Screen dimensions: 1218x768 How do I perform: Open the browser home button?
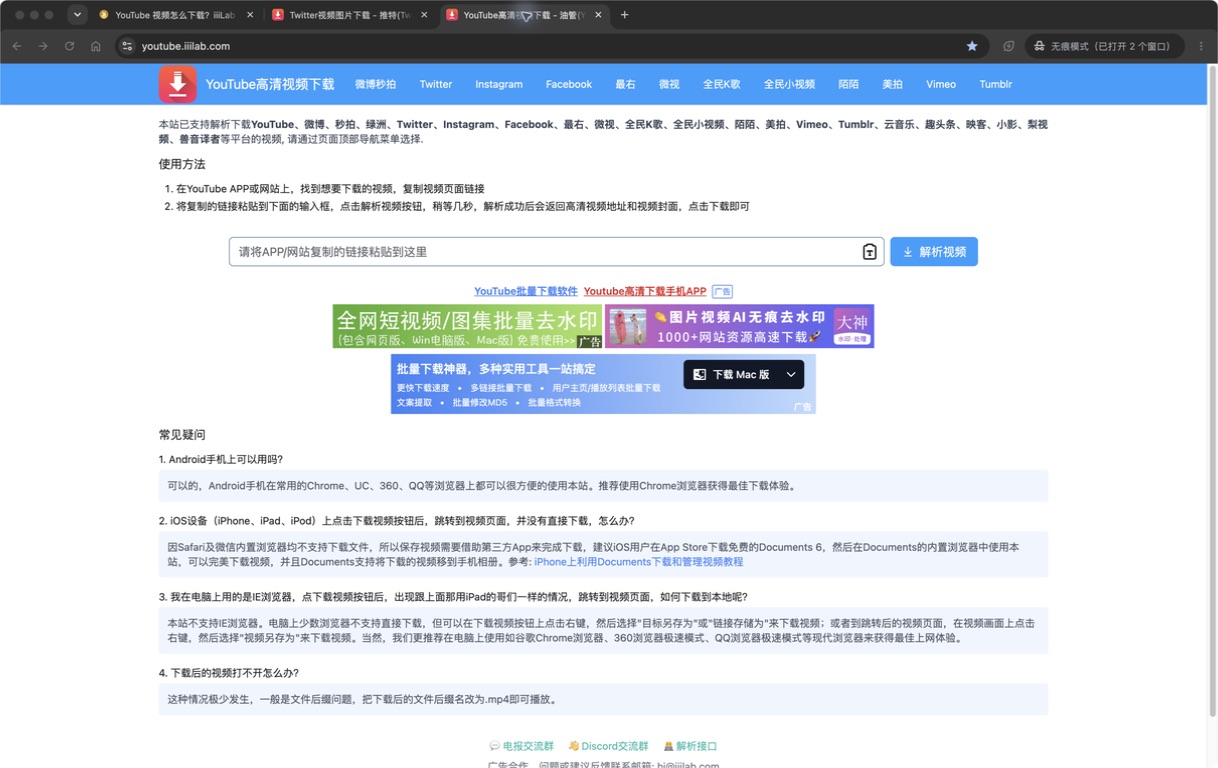click(x=96, y=46)
